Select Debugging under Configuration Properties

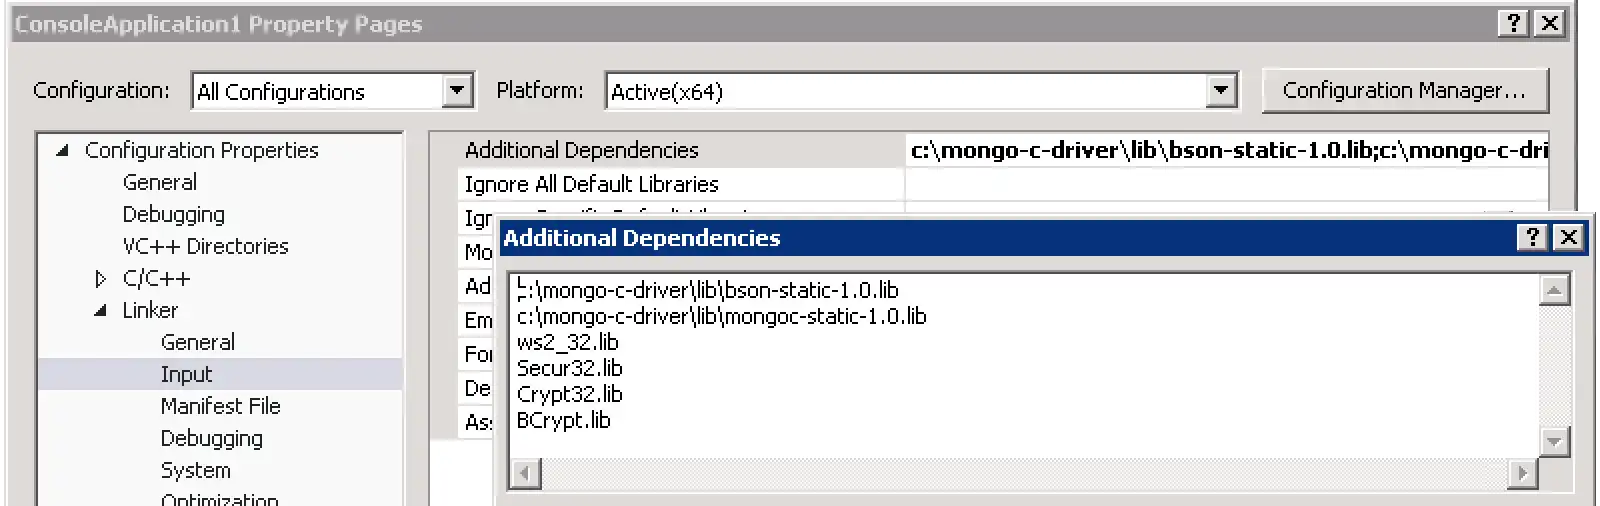click(174, 214)
